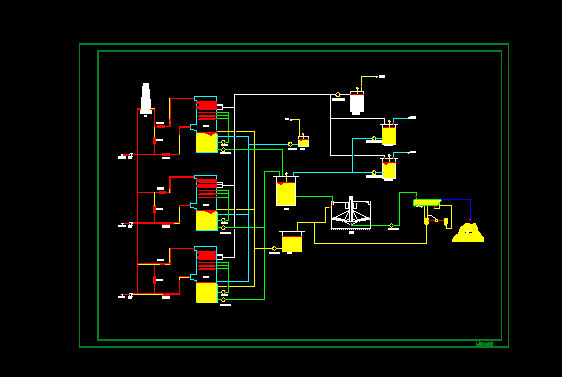Select the white chimney stack symbol
The image size is (562, 377).
pyautogui.click(x=146, y=99)
